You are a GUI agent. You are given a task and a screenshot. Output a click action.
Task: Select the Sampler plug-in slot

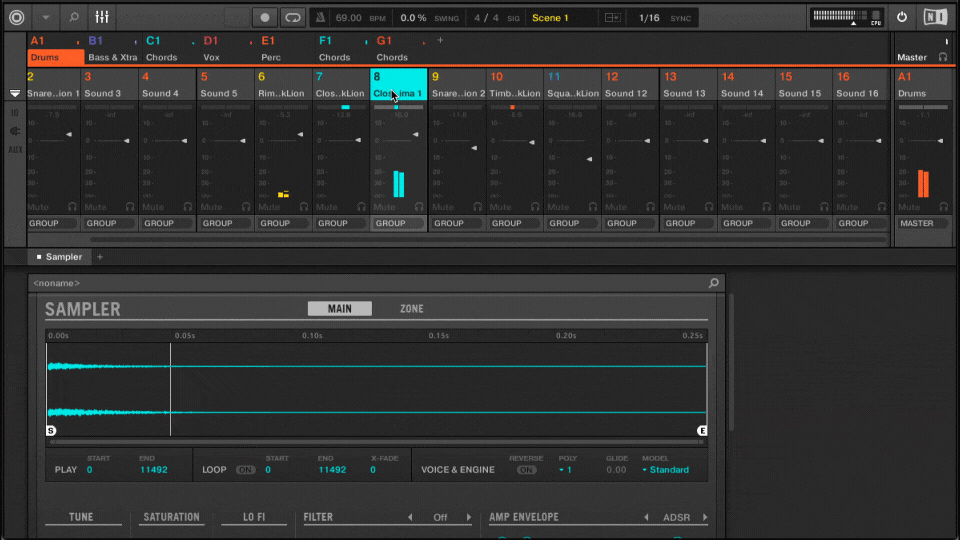tap(60, 257)
